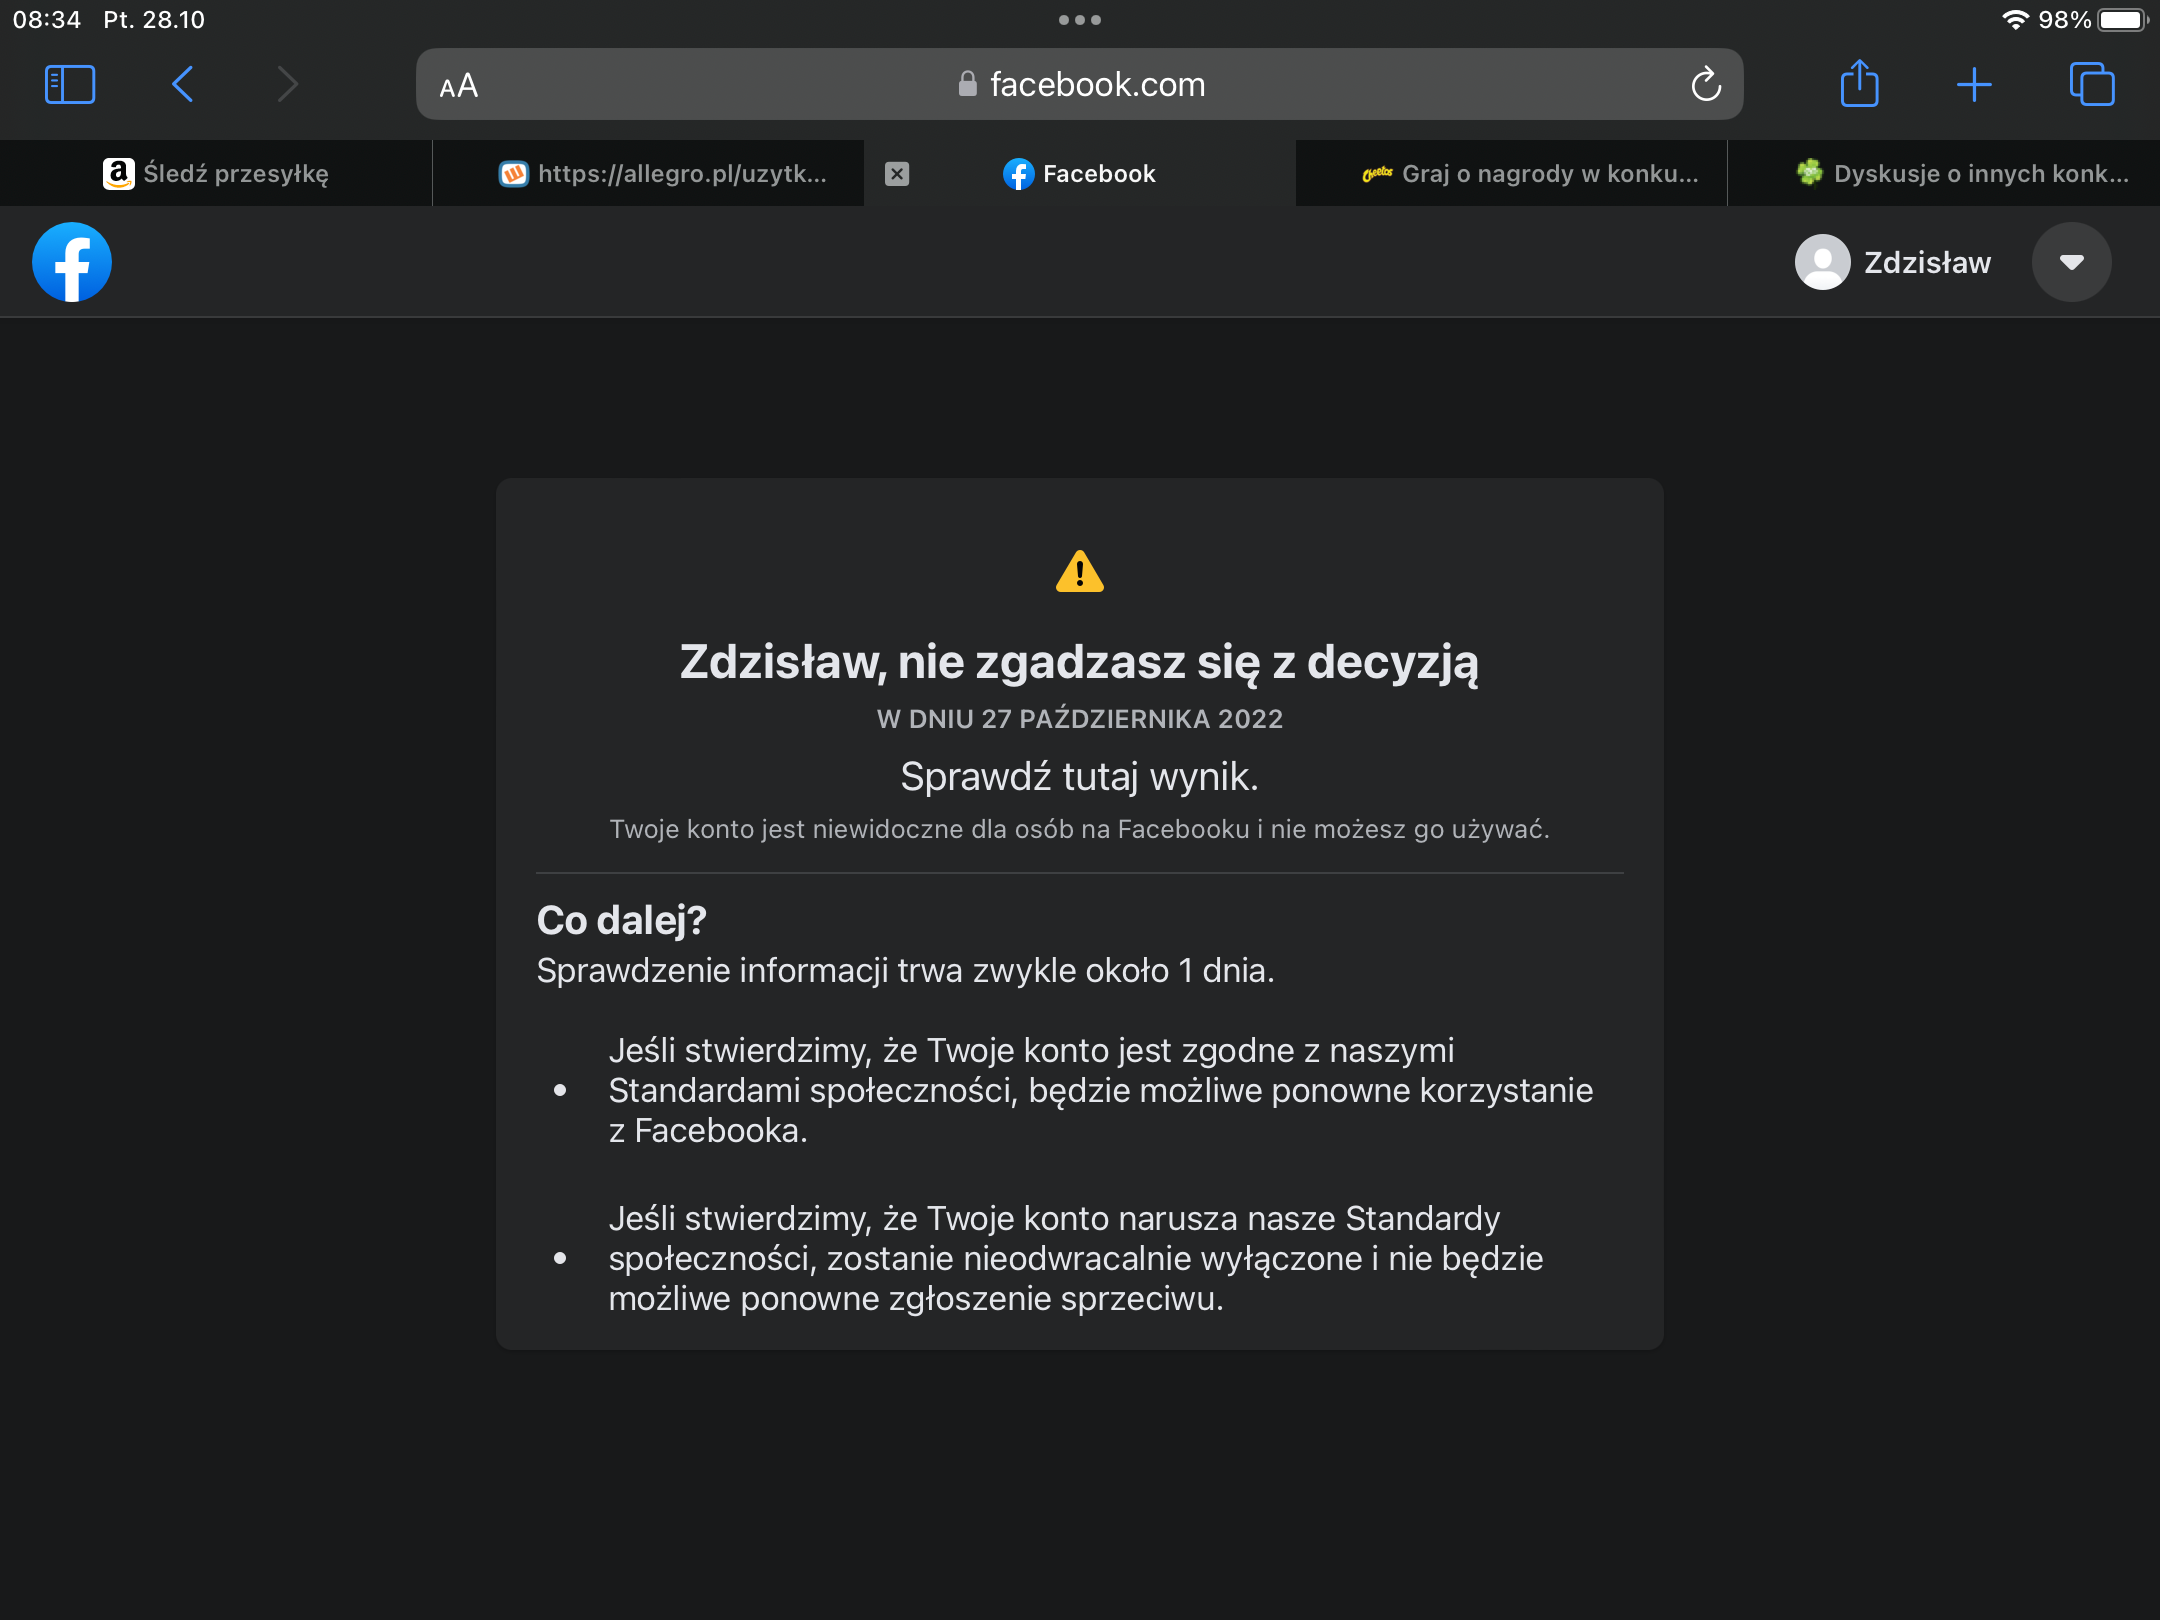Reload the facebook.com page

(1706, 85)
